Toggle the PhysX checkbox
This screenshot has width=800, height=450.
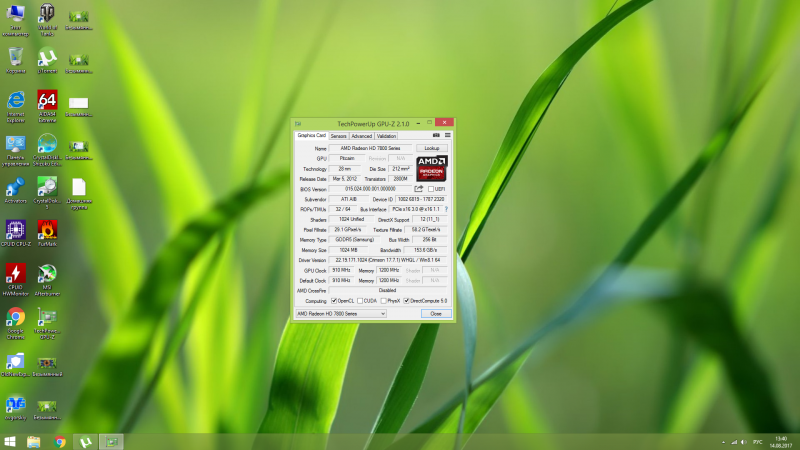pos(384,301)
